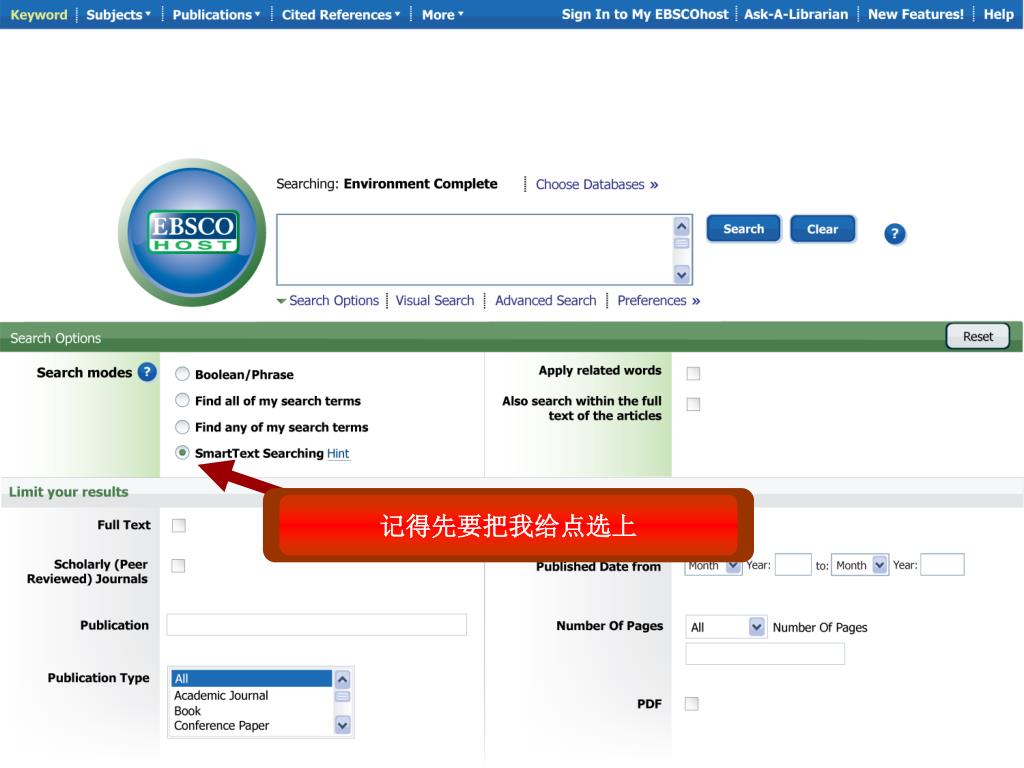Click the Search button
This screenshot has width=1024, height=768.
point(743,229)
